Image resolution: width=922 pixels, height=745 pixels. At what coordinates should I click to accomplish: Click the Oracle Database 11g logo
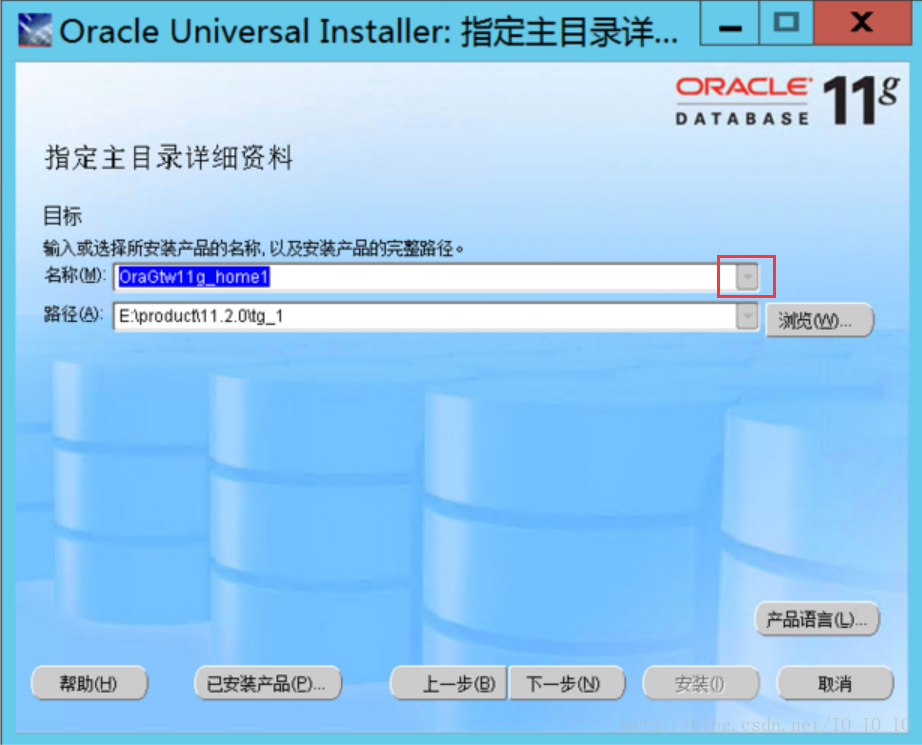click(x=787, y=101)
